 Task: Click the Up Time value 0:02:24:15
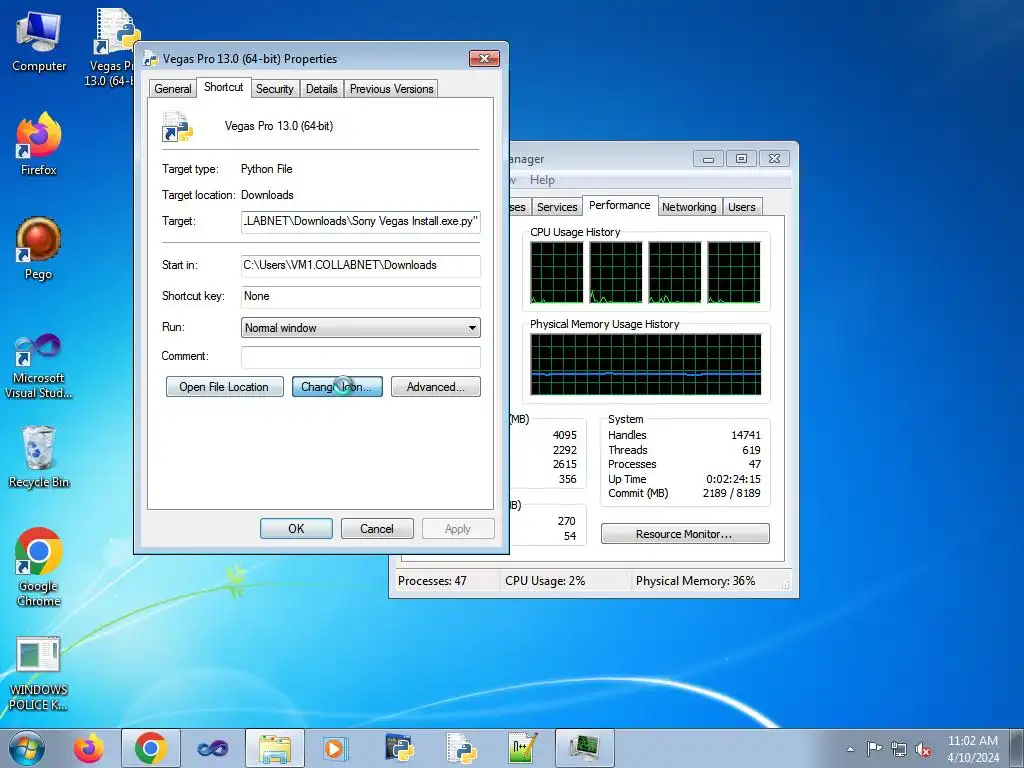pyautogui.click(x=733, y=479)
